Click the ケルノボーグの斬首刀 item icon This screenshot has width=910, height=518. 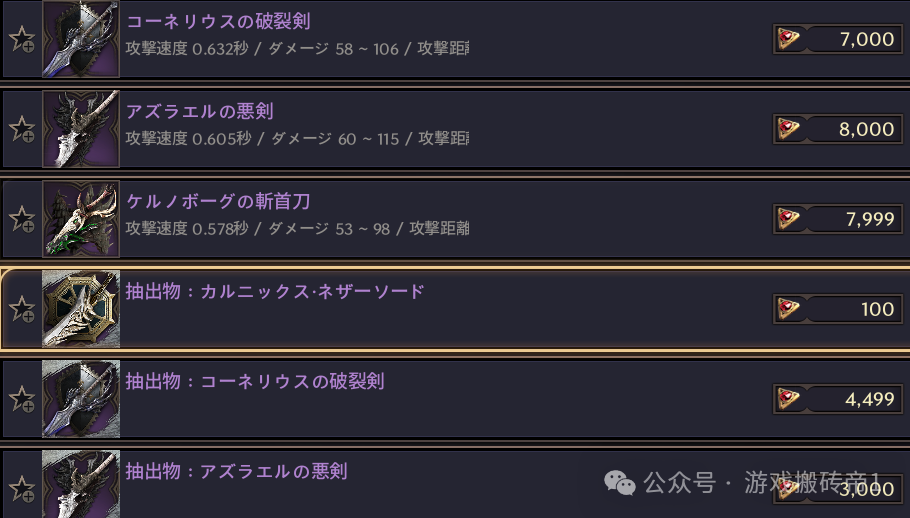[x=81, y=219]
